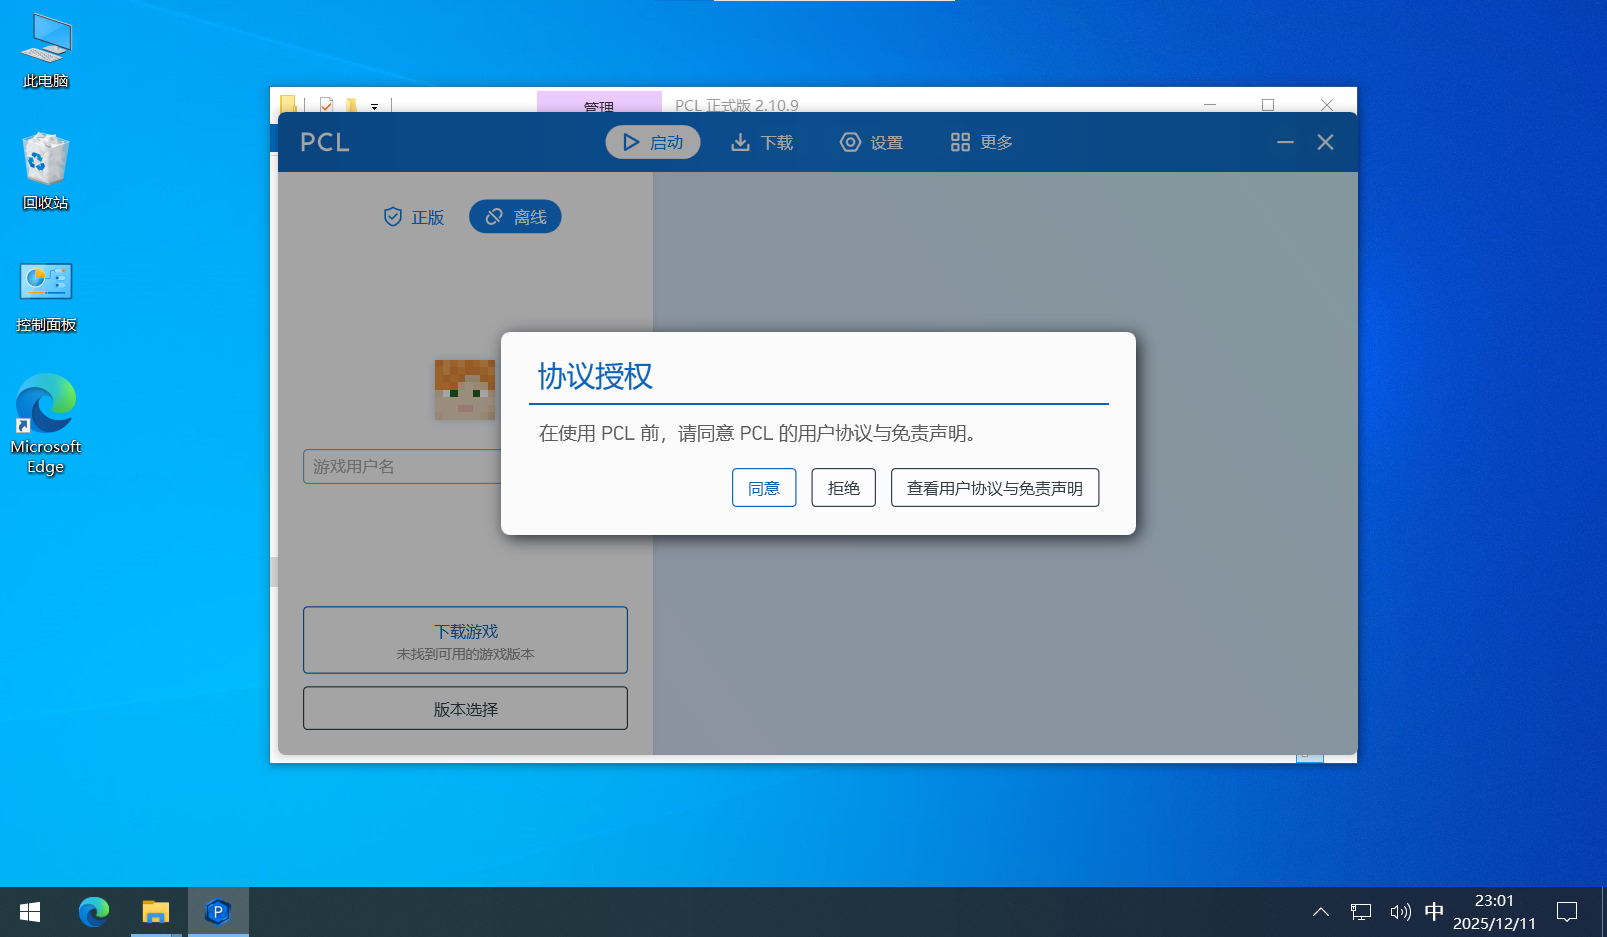Open the 版本选择 version selection
This screenshot has height=937, width=1607.
[465, 709]
